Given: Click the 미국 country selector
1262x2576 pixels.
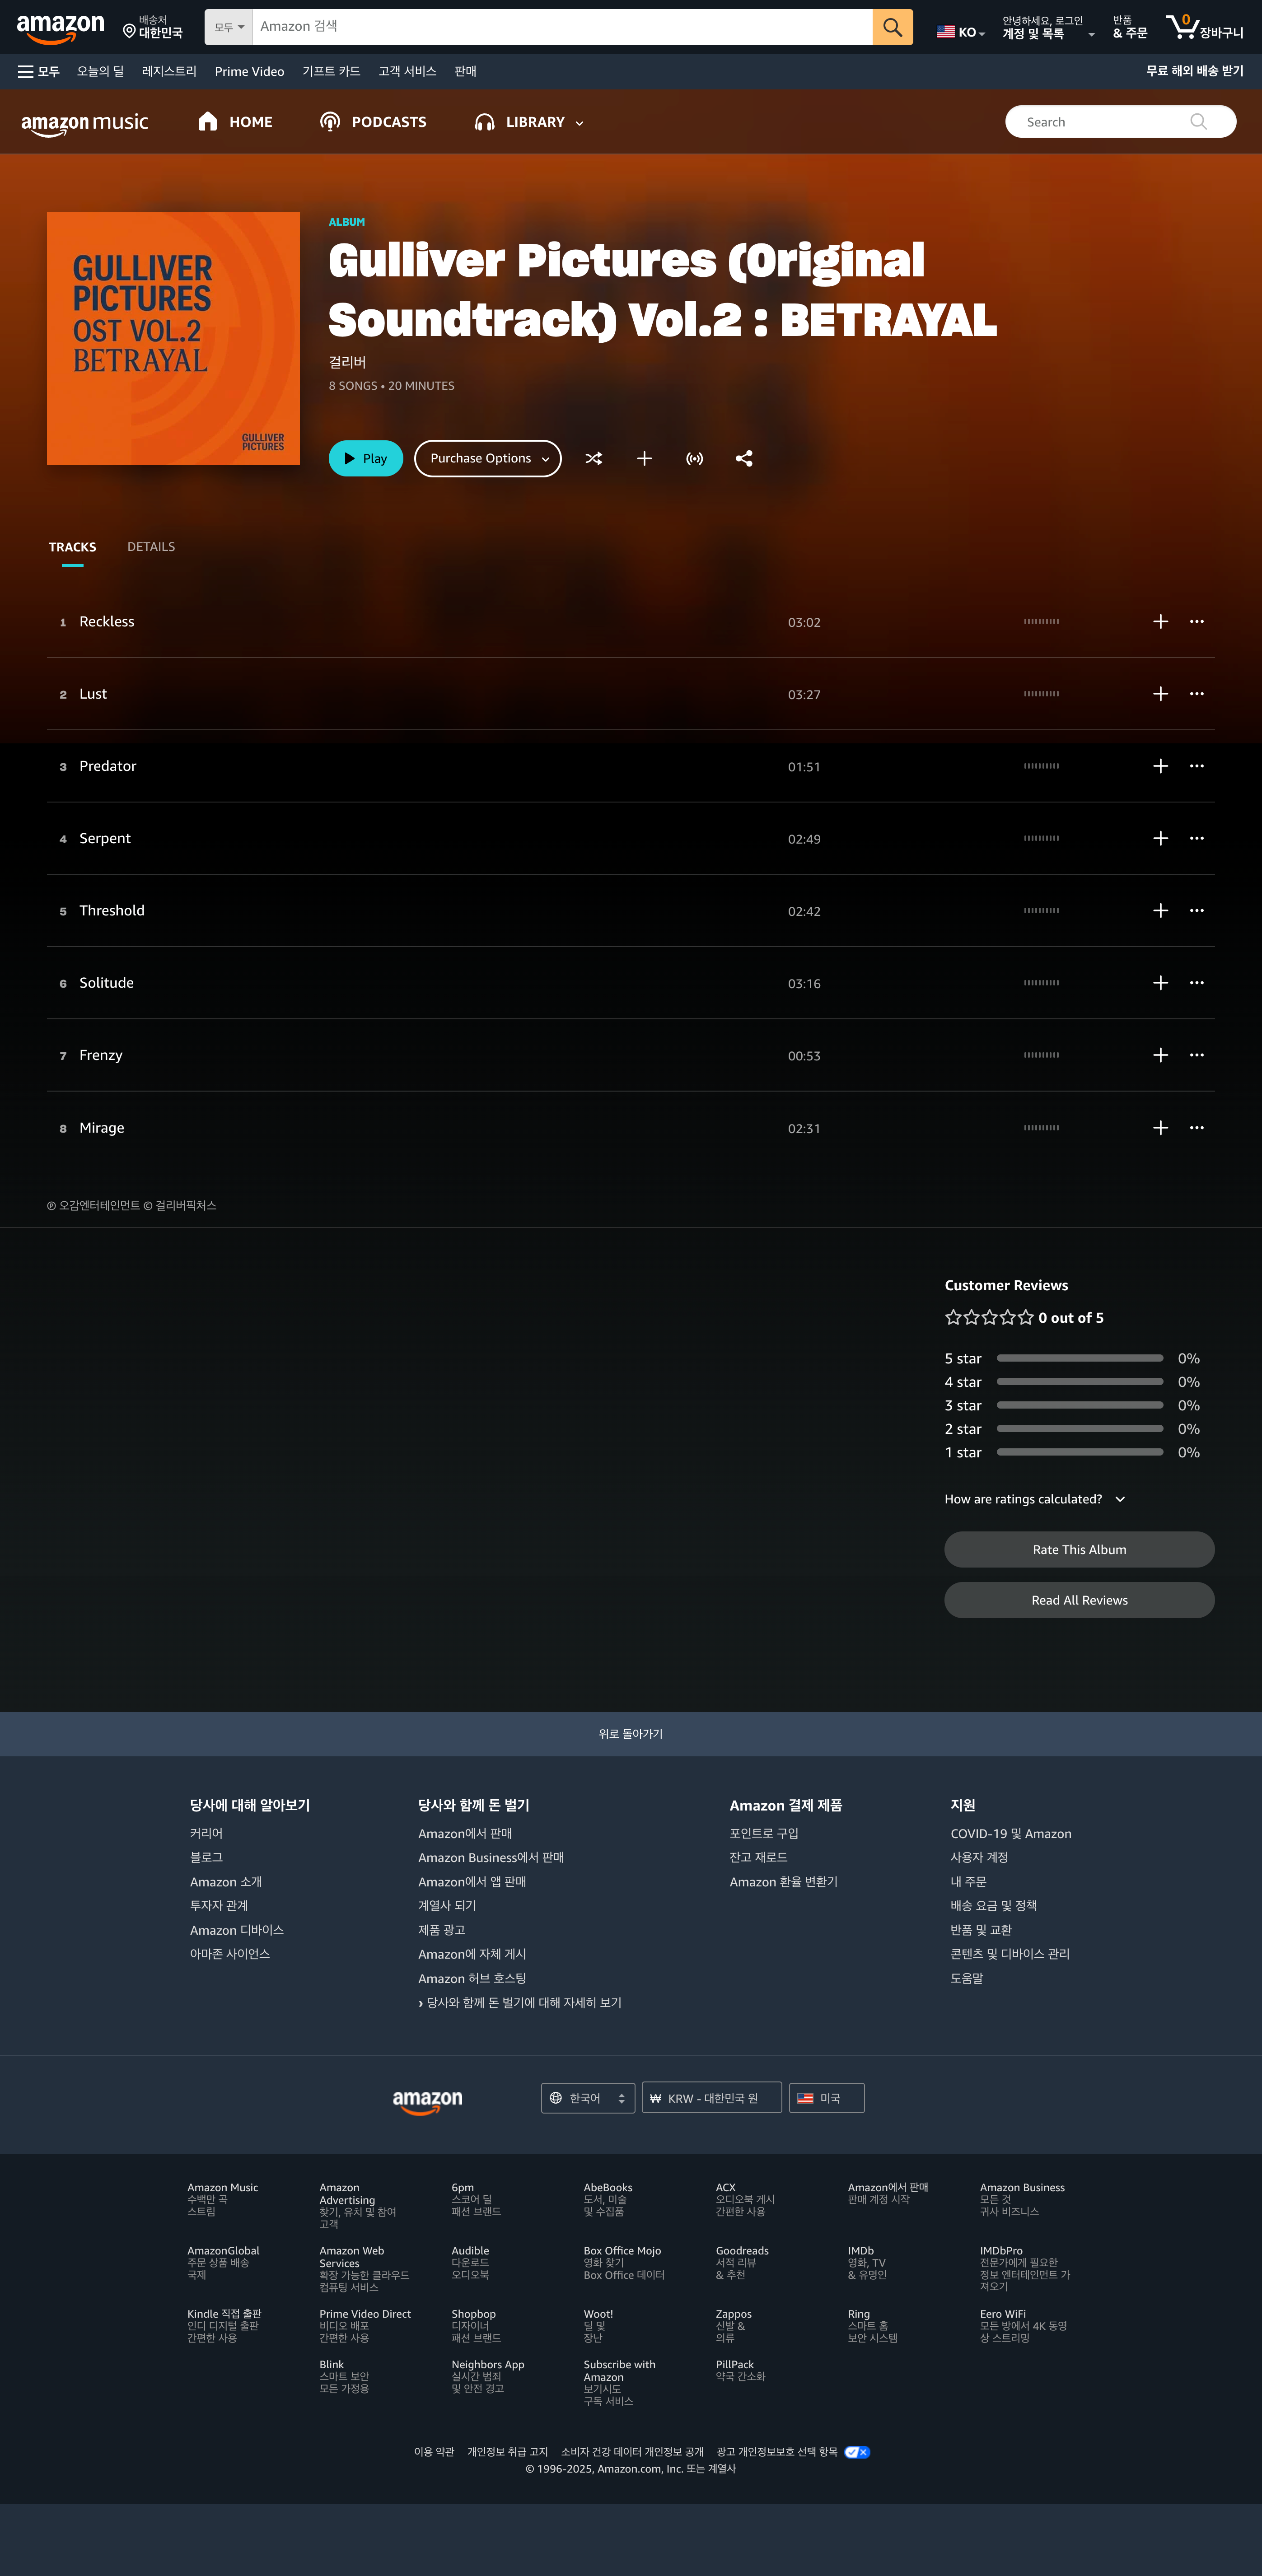Looking at the screenshot, I should [826, 2099].
